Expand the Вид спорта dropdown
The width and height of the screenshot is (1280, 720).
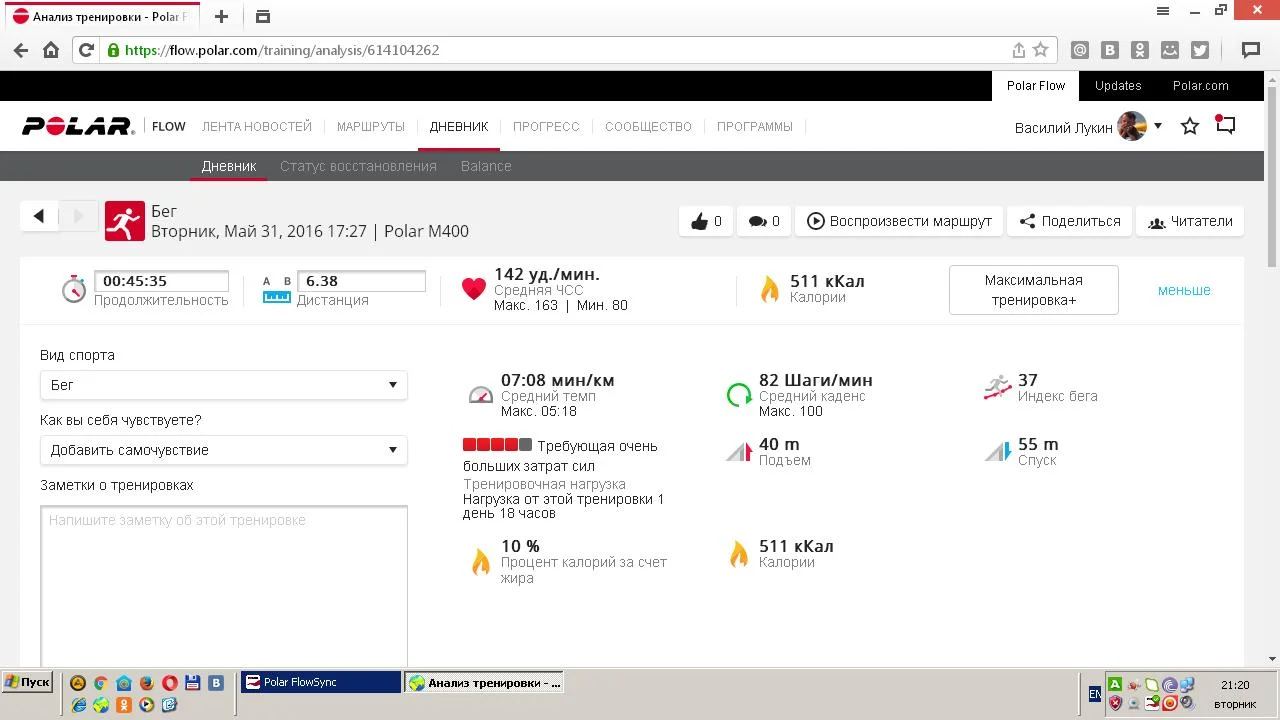click(223, 385)
